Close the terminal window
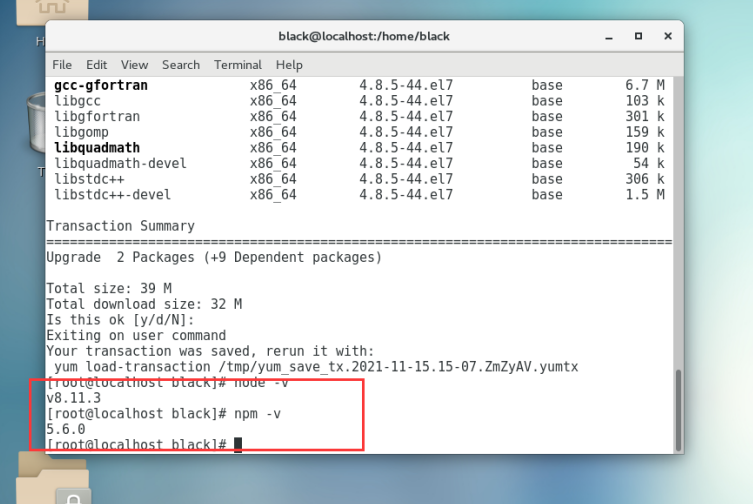 (668, 36)
